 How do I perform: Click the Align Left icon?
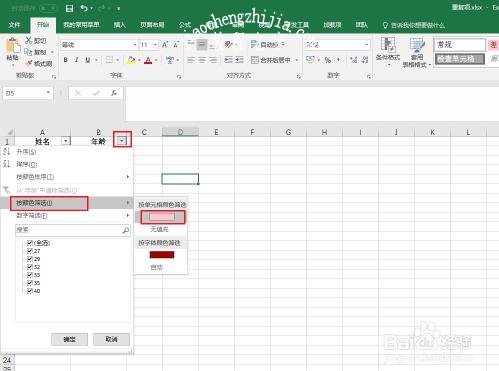point(191,60)
